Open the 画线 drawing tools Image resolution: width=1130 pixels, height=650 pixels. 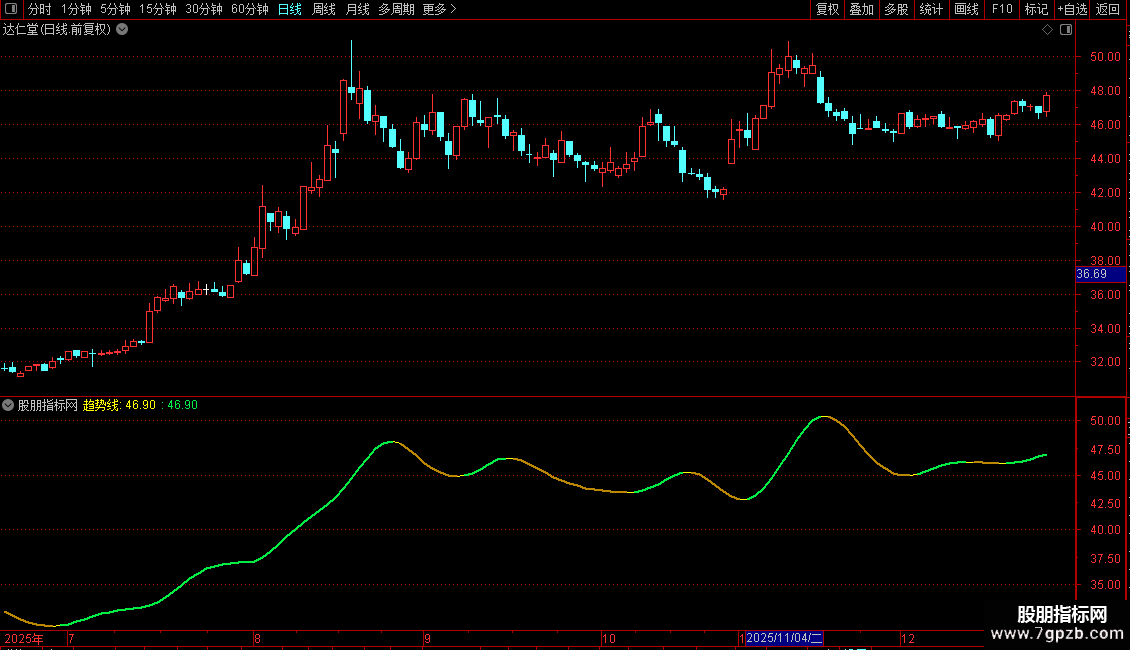(966, 9)
